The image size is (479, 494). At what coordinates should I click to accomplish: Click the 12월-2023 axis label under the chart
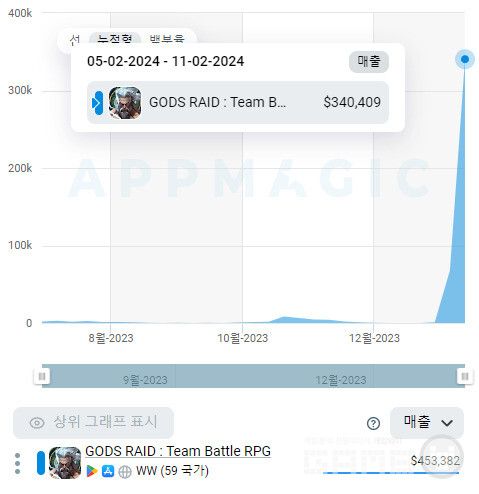[x=374, y=338]
